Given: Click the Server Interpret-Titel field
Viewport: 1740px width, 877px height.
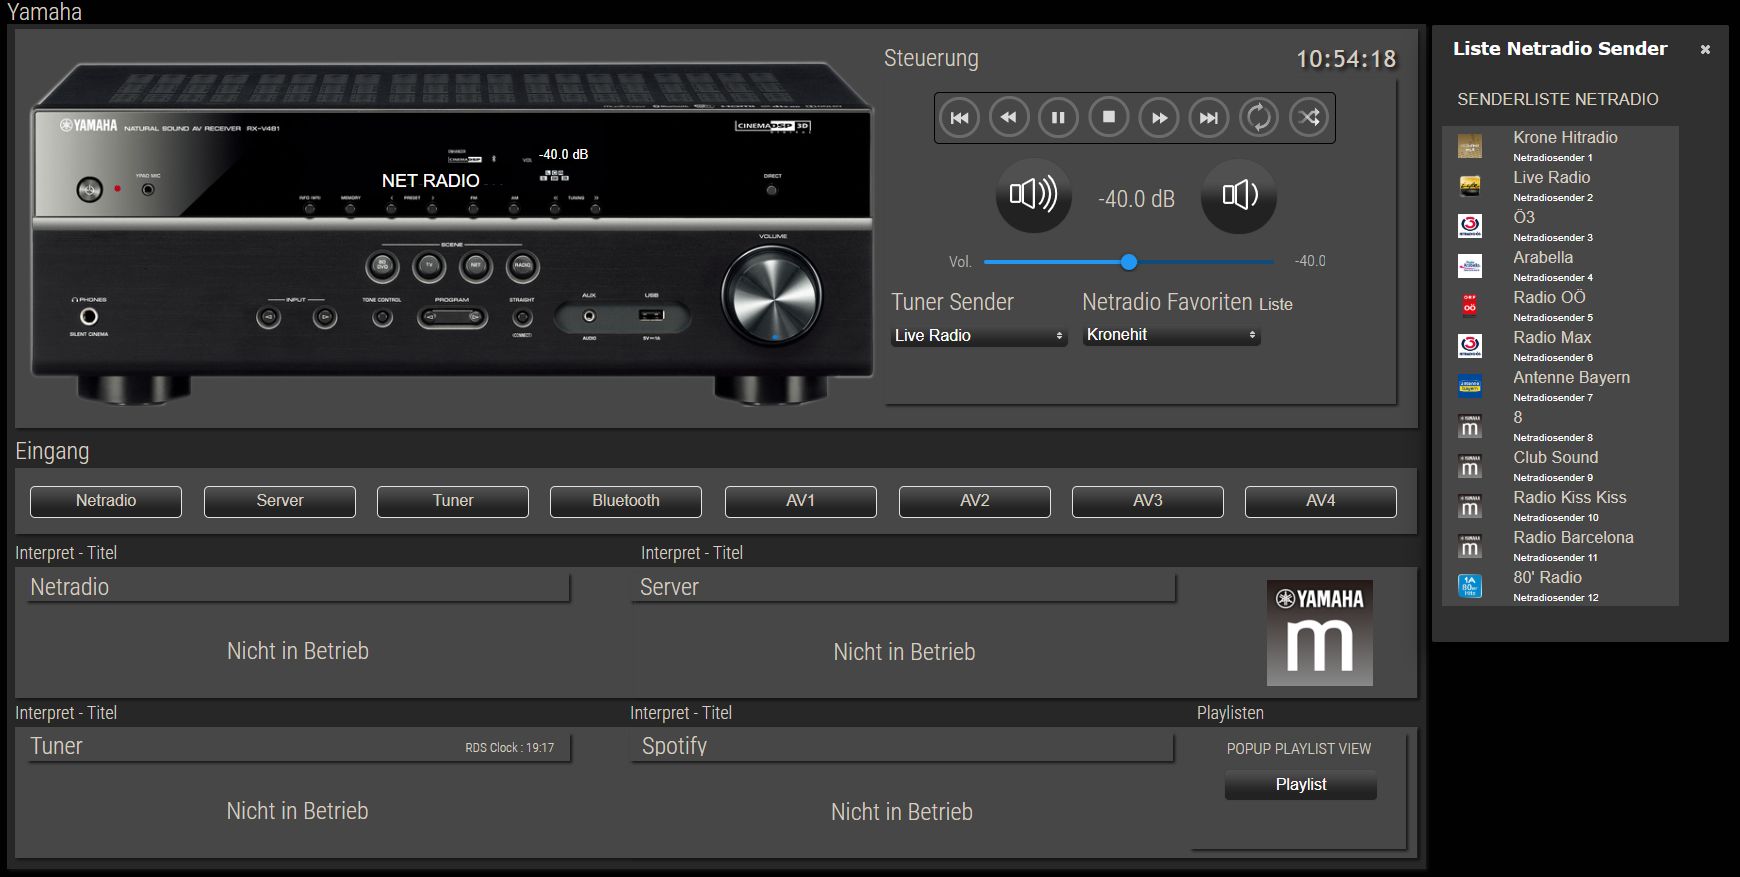Looking at the screenshot, I should click(x=905, y=587).
